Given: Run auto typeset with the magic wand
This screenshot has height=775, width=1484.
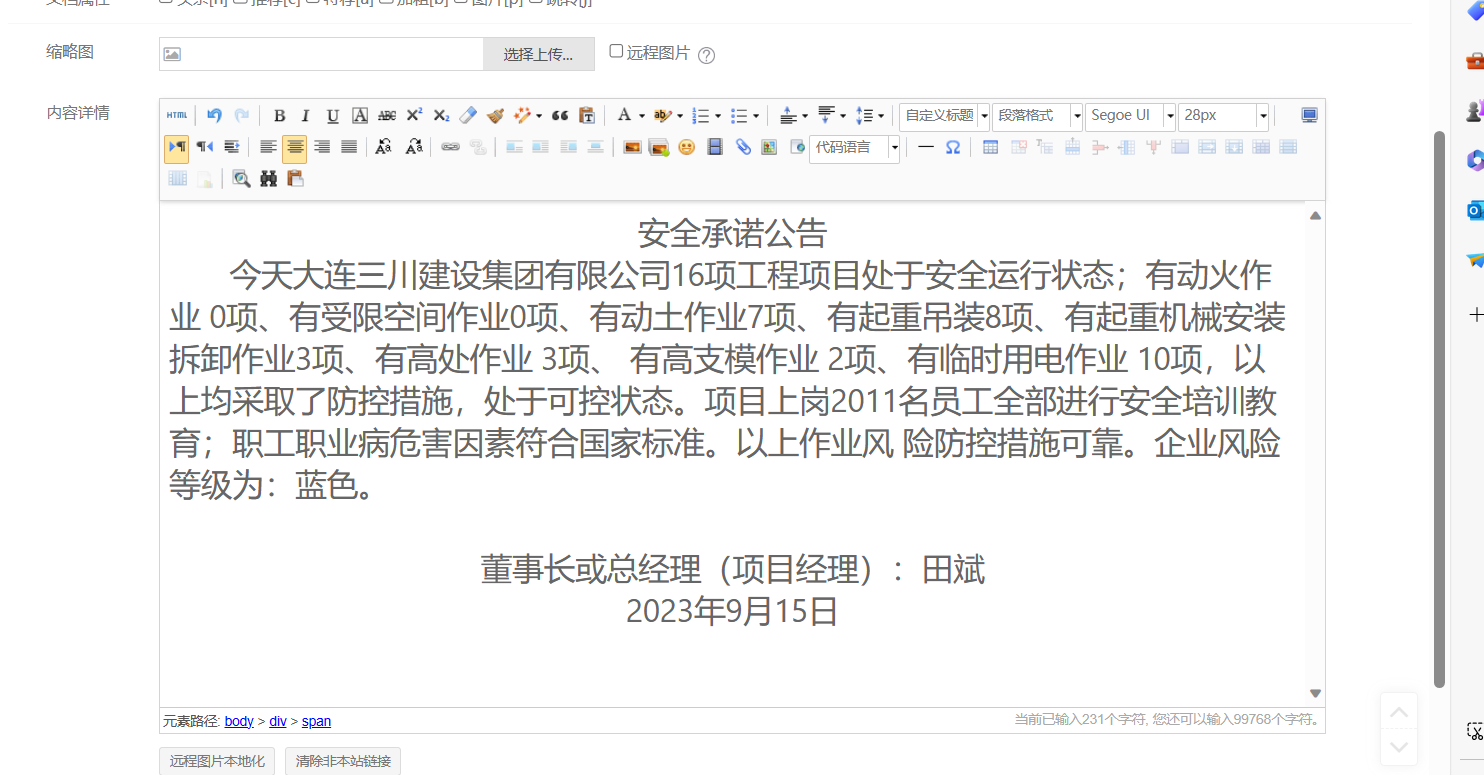Looking at the screenshot, I should 522,115.
